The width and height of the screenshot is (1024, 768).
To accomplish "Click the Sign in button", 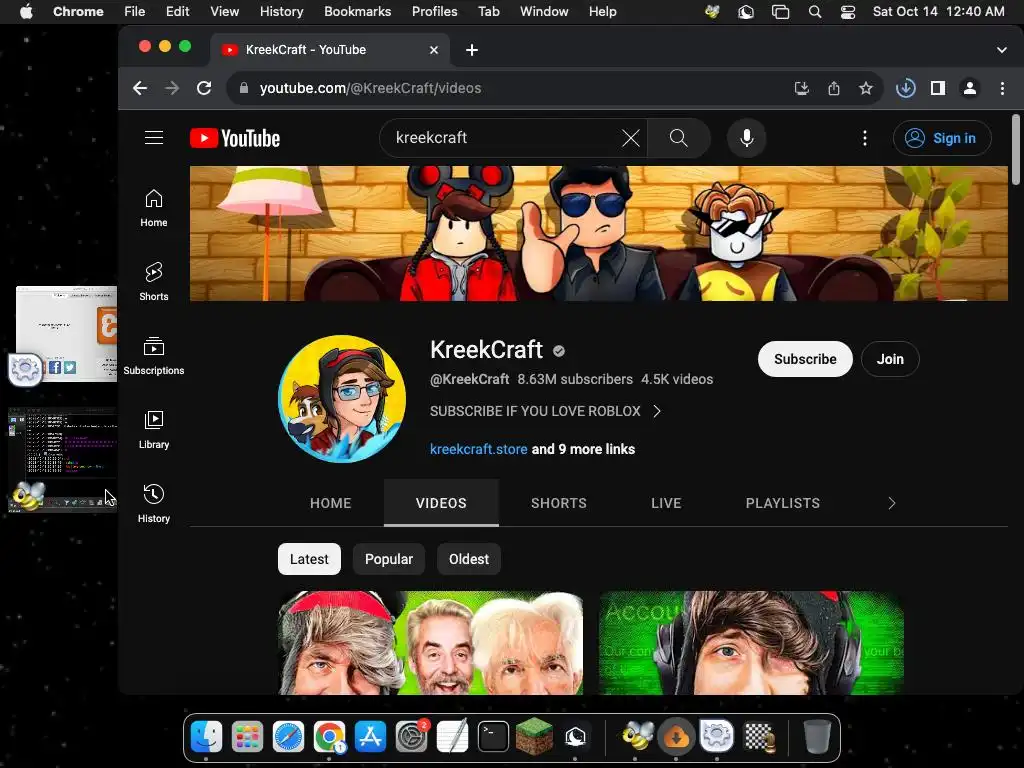I will click(x=942, y=138).
